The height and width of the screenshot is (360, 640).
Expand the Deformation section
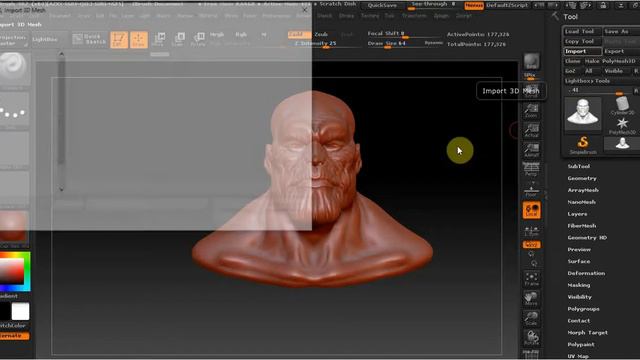point(587,273)
